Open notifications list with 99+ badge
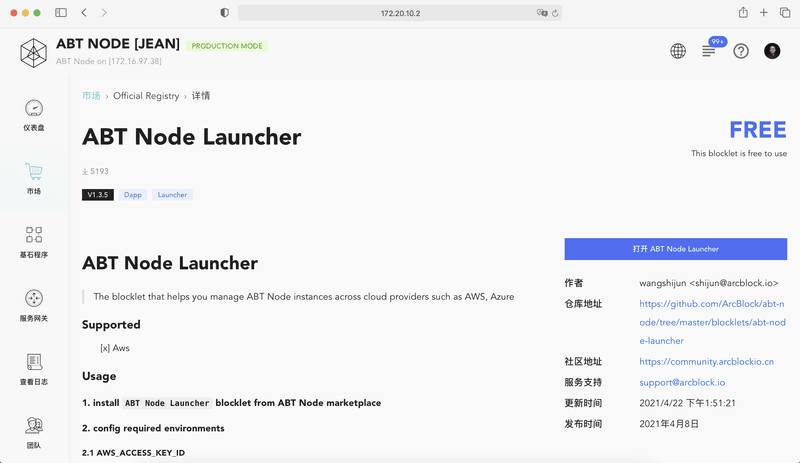 tap(709, 51)
